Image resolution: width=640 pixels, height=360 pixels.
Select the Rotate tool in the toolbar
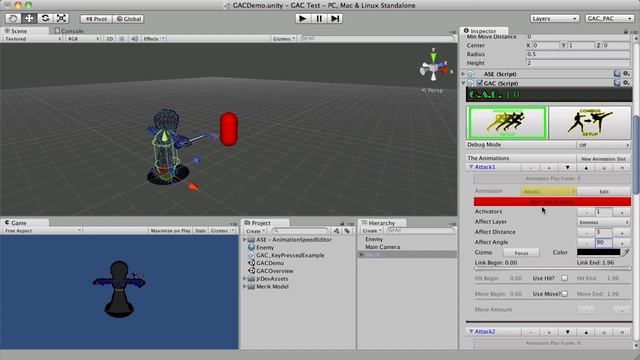point(45,18)
